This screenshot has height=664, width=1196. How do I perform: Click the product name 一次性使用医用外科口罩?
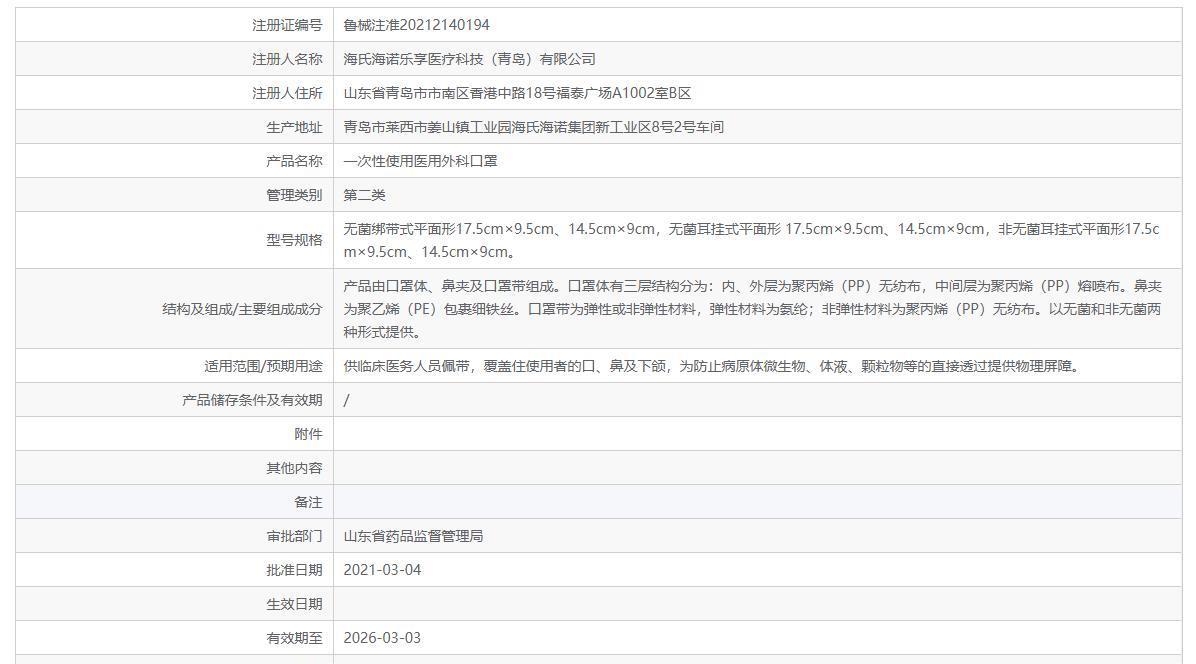tap(420, 161)
